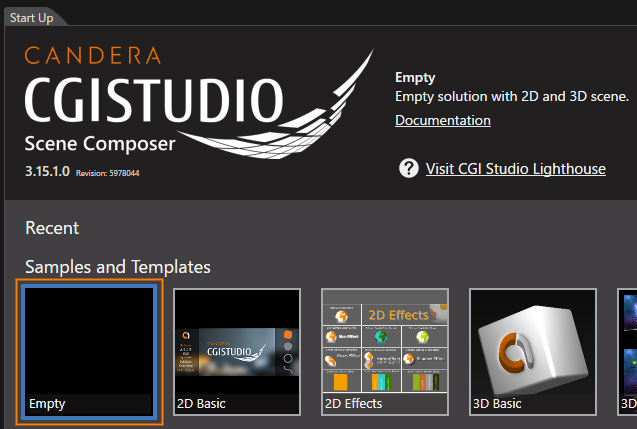Select the Empty template thumbnail

89,352
